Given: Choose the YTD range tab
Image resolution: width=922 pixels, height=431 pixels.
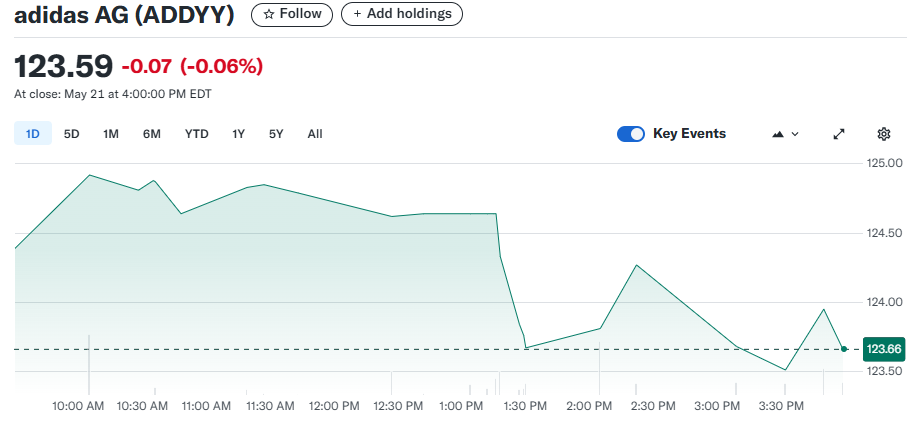Looking at the screenshot, I should click(x=196, y=133).
